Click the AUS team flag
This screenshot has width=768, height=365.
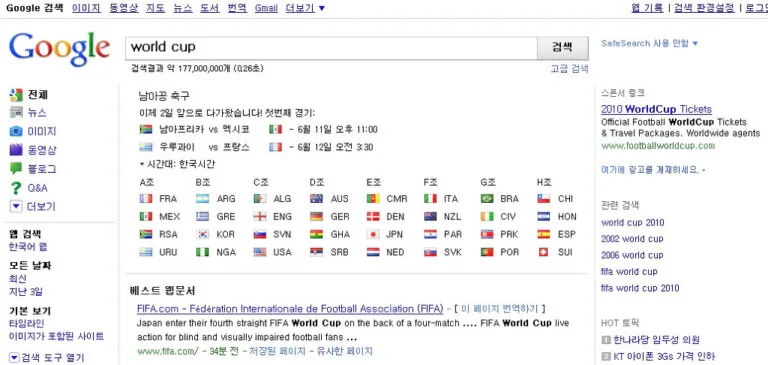[316, 199]
